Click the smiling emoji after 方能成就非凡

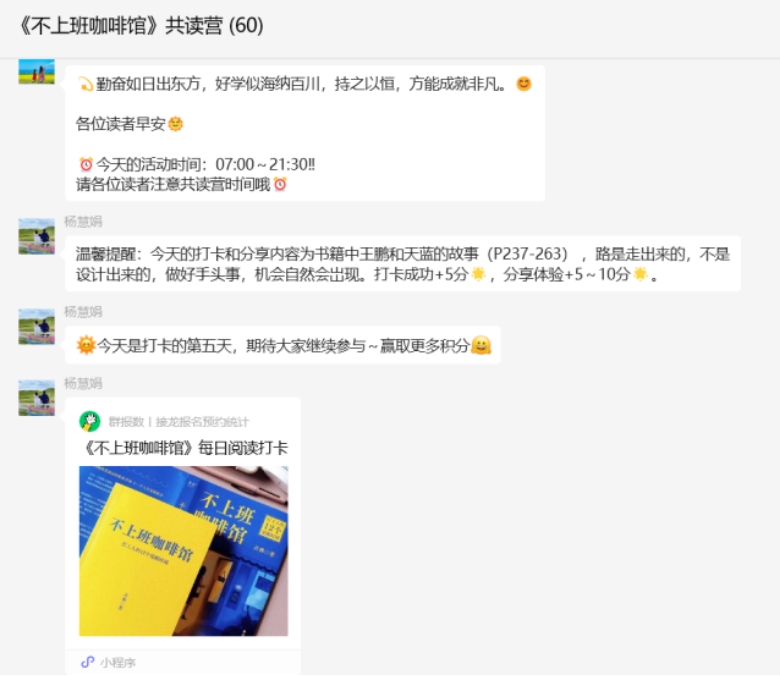(523, 84)
